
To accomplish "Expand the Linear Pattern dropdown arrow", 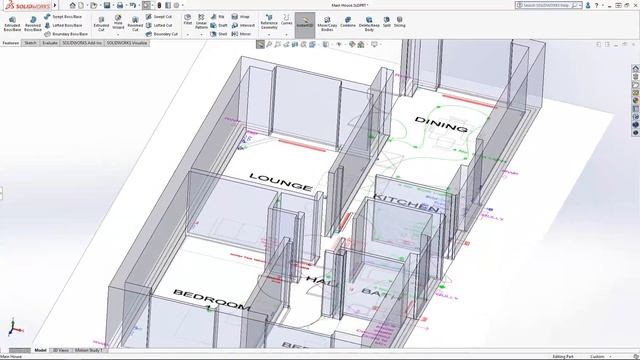I will click(201, 35).
